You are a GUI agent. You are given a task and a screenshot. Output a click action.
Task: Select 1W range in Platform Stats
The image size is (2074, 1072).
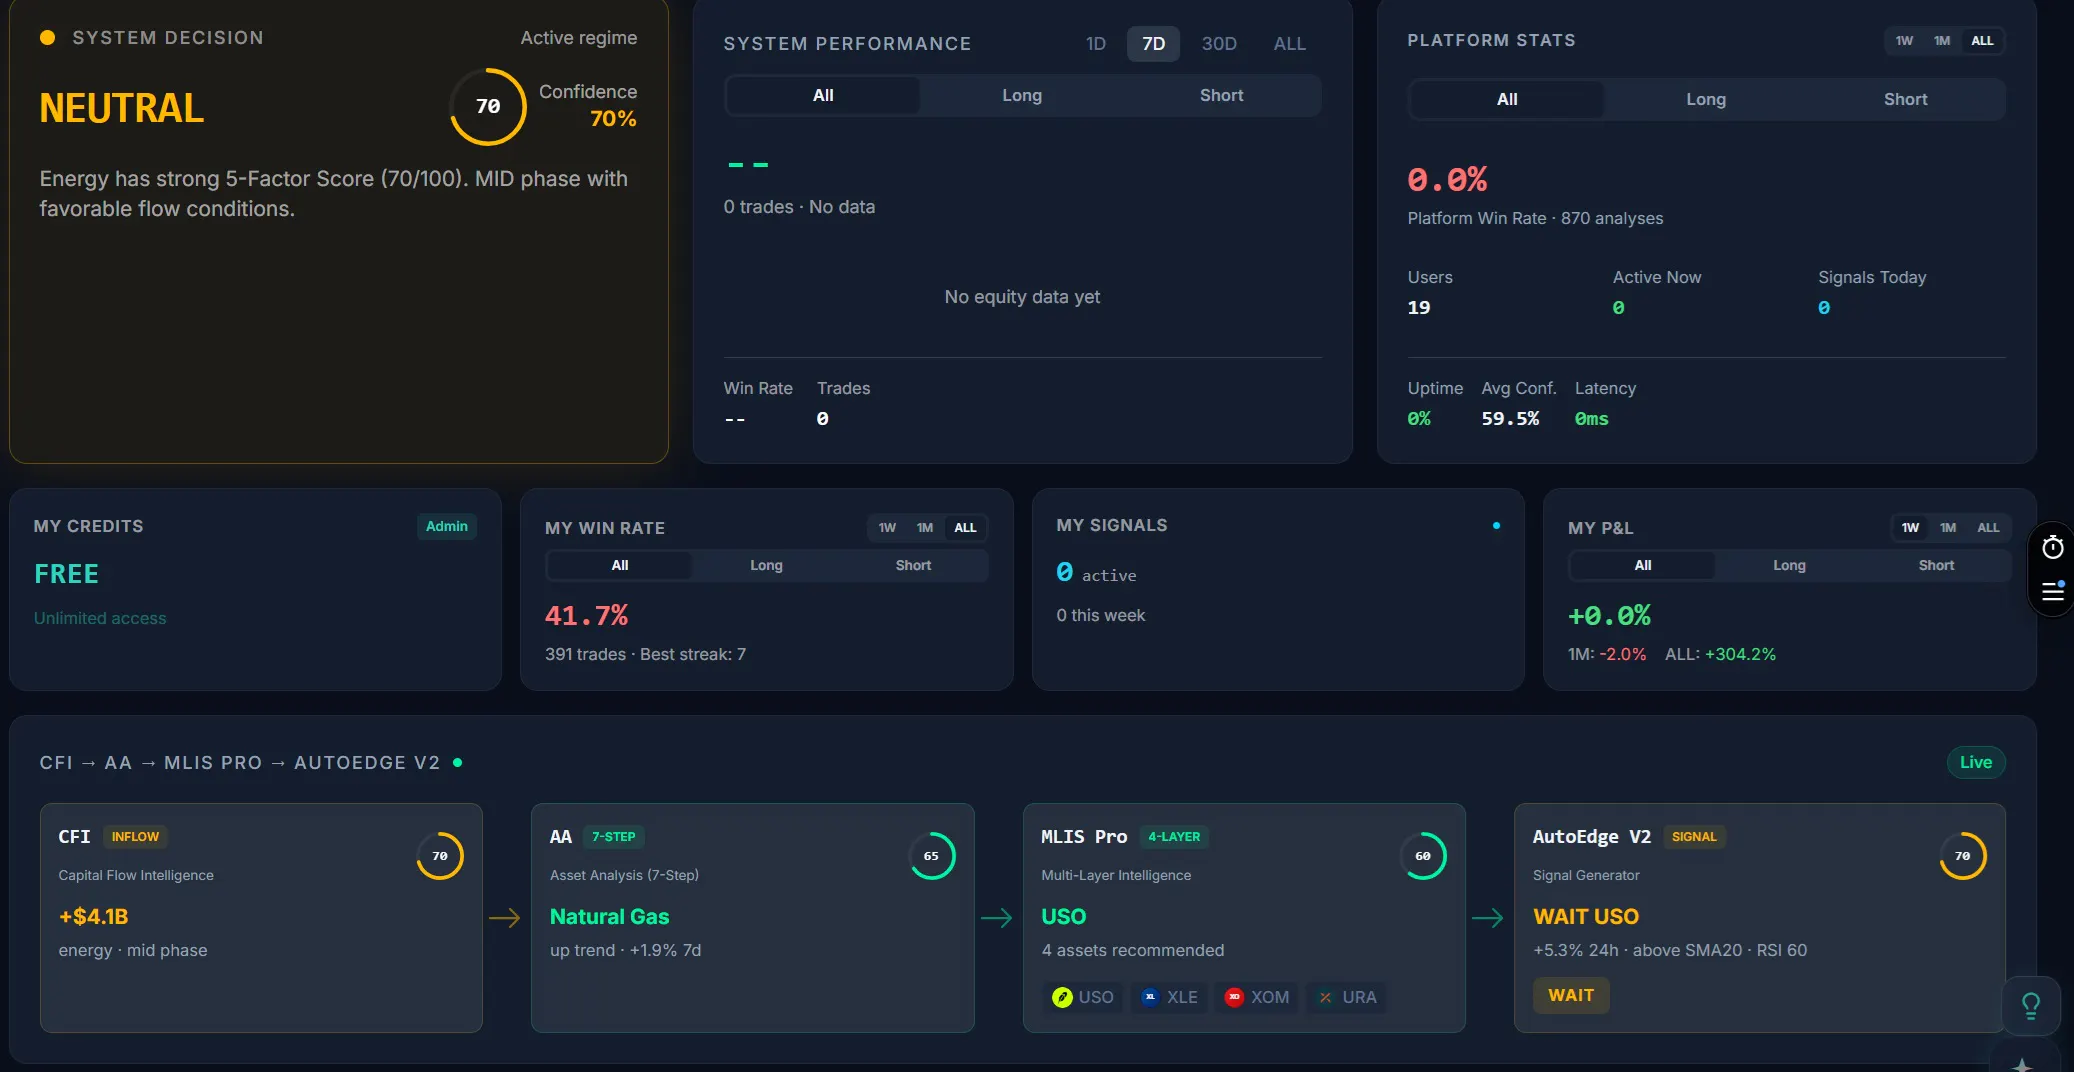1904,41
